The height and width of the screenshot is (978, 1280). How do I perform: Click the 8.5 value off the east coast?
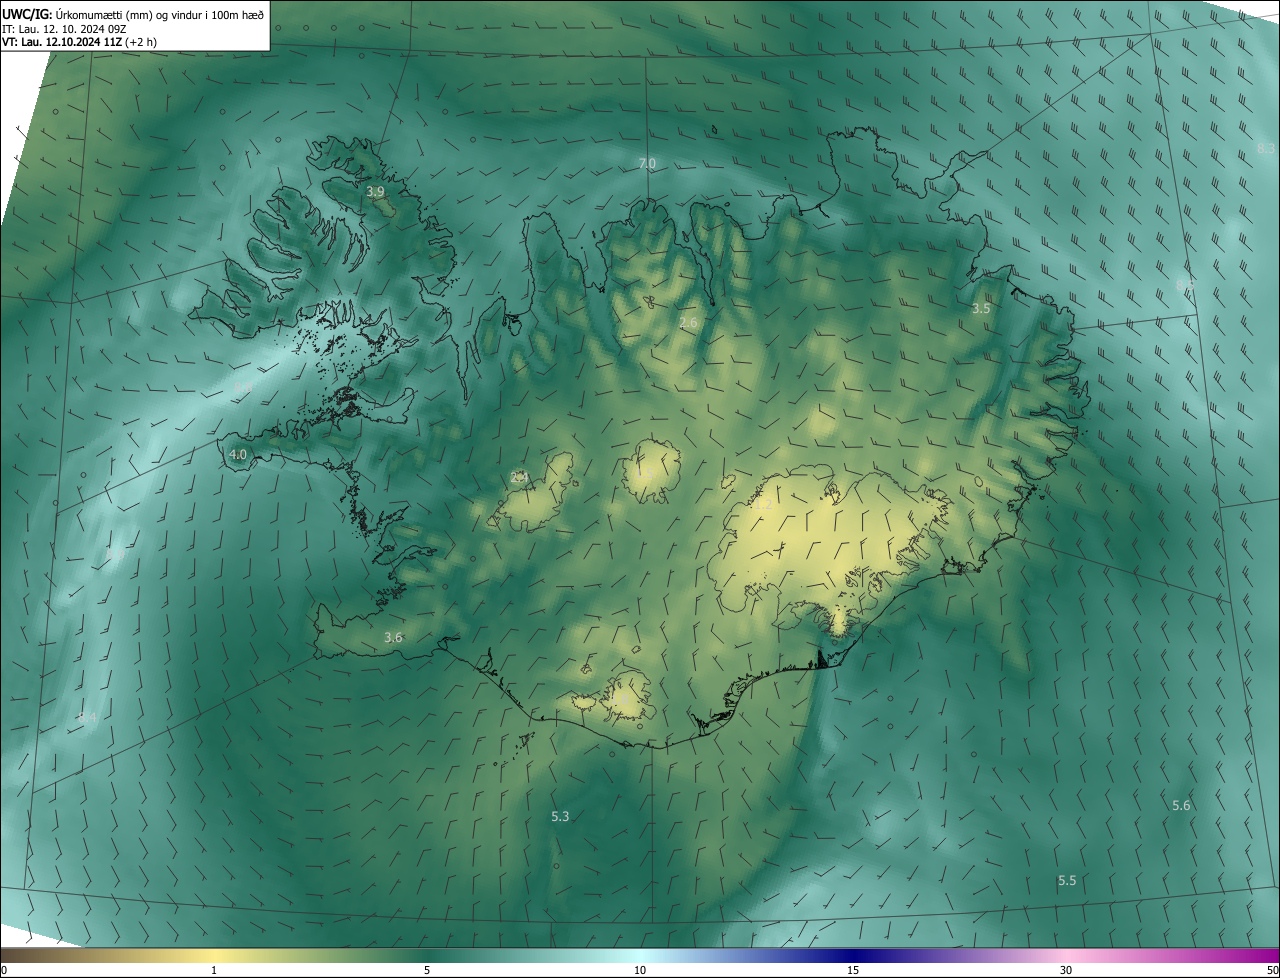pos(1185,285)
